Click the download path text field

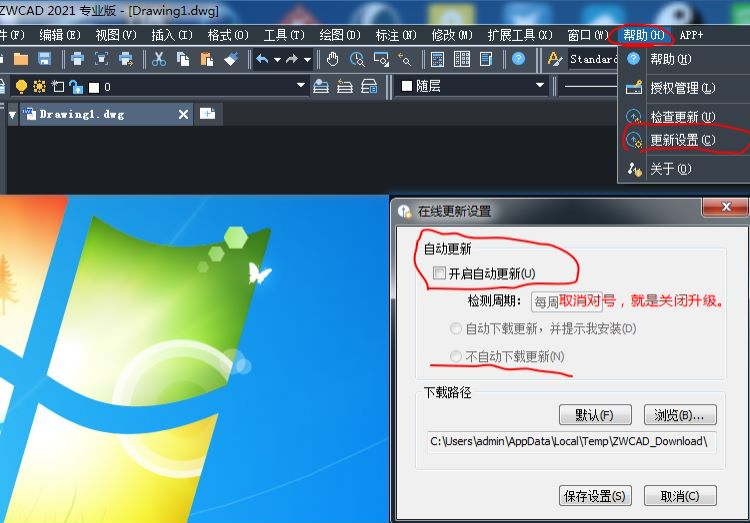click(x=572, y=441)
